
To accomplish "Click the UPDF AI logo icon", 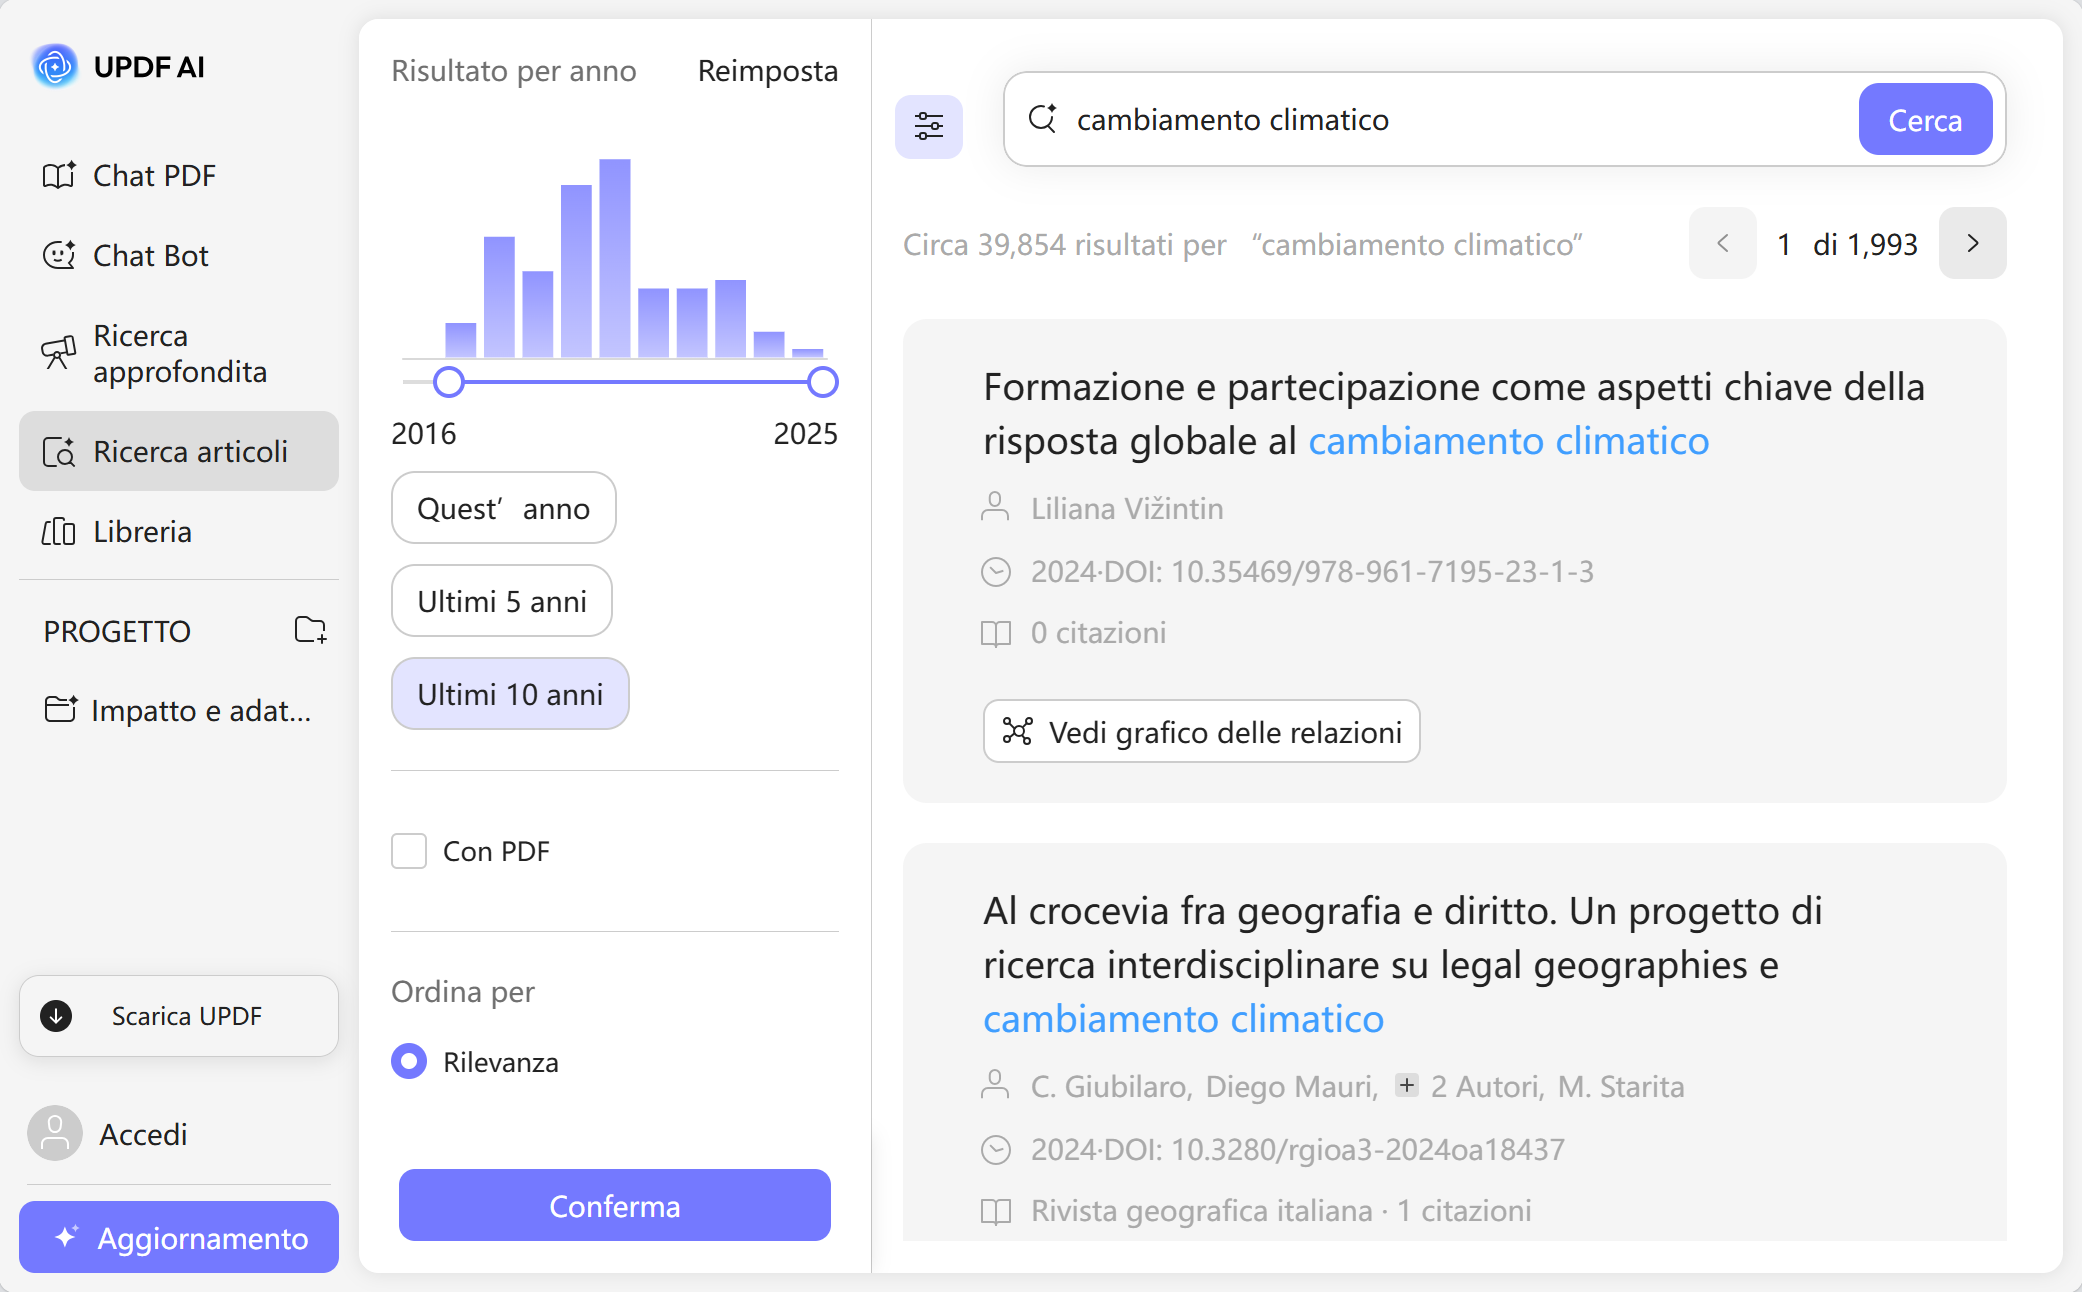I will point(55,67).
